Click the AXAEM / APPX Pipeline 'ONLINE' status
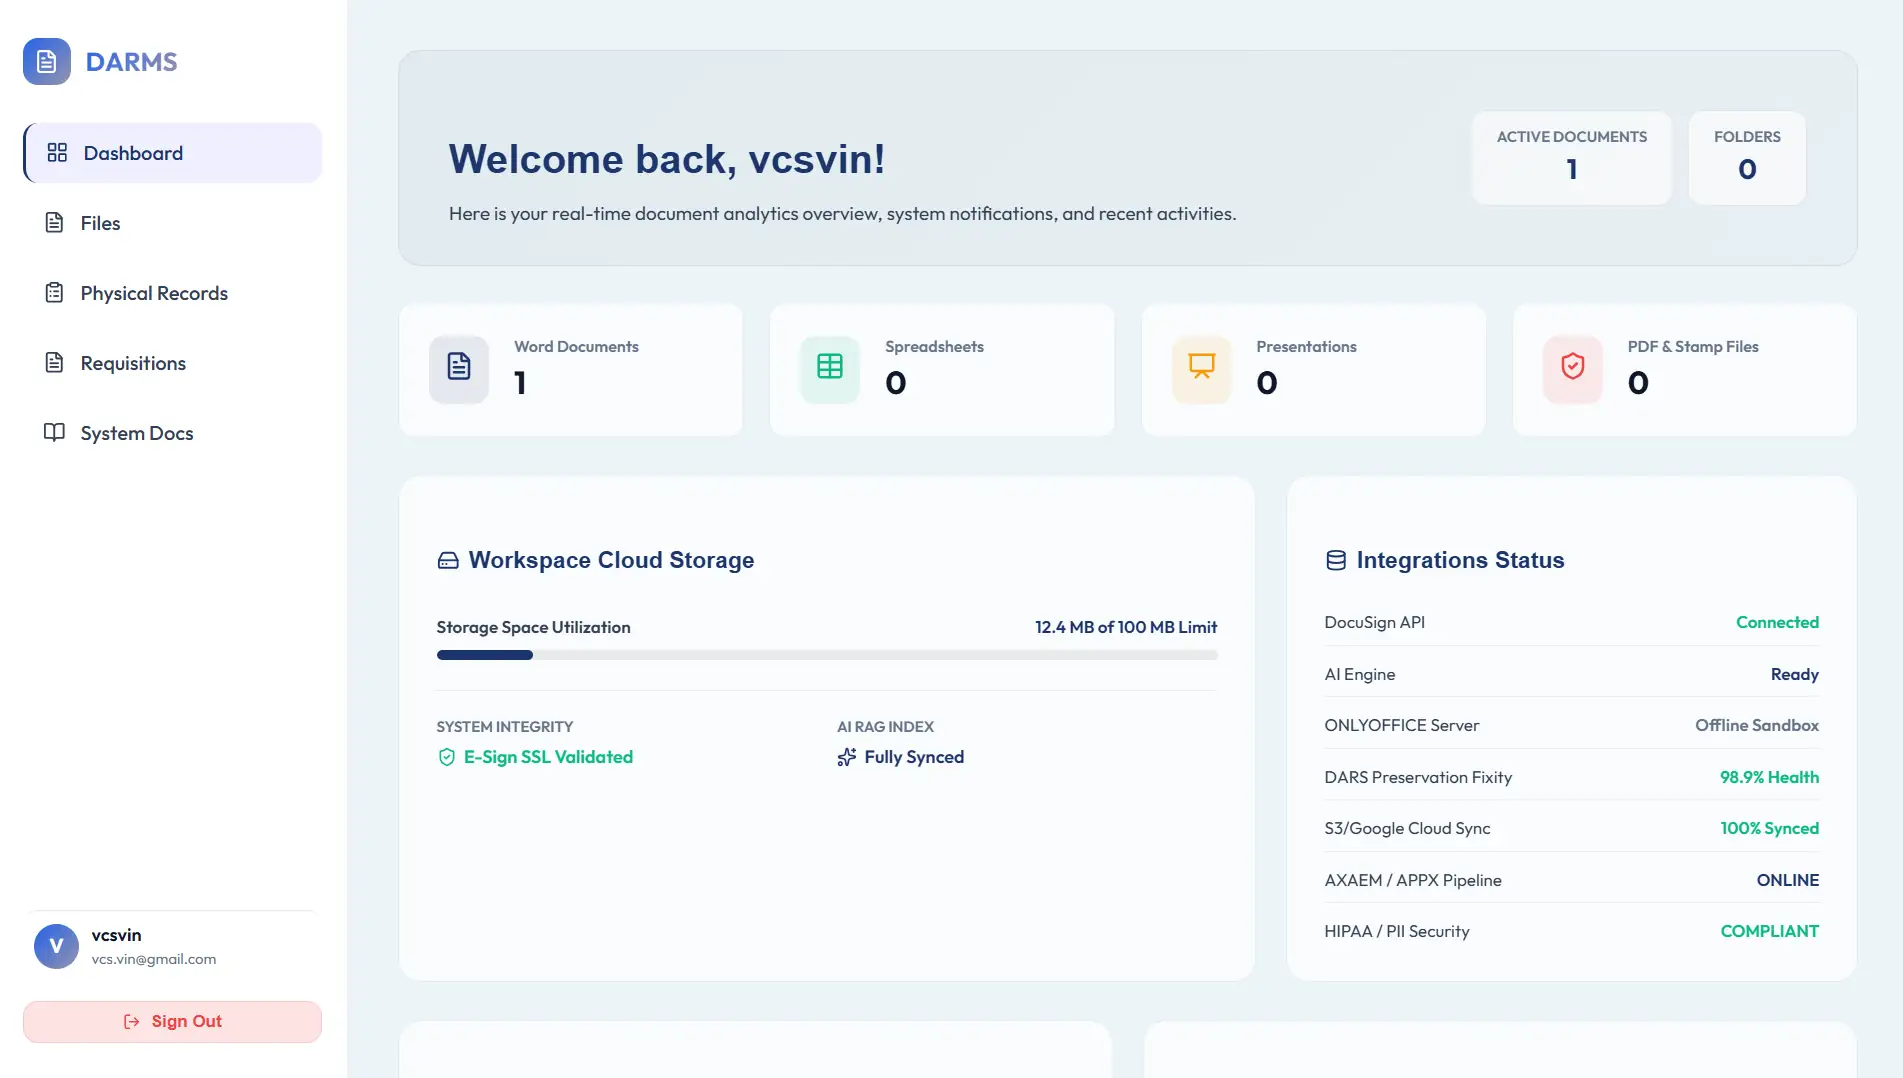The image size is (1903, 1078). coord(1787,880)
